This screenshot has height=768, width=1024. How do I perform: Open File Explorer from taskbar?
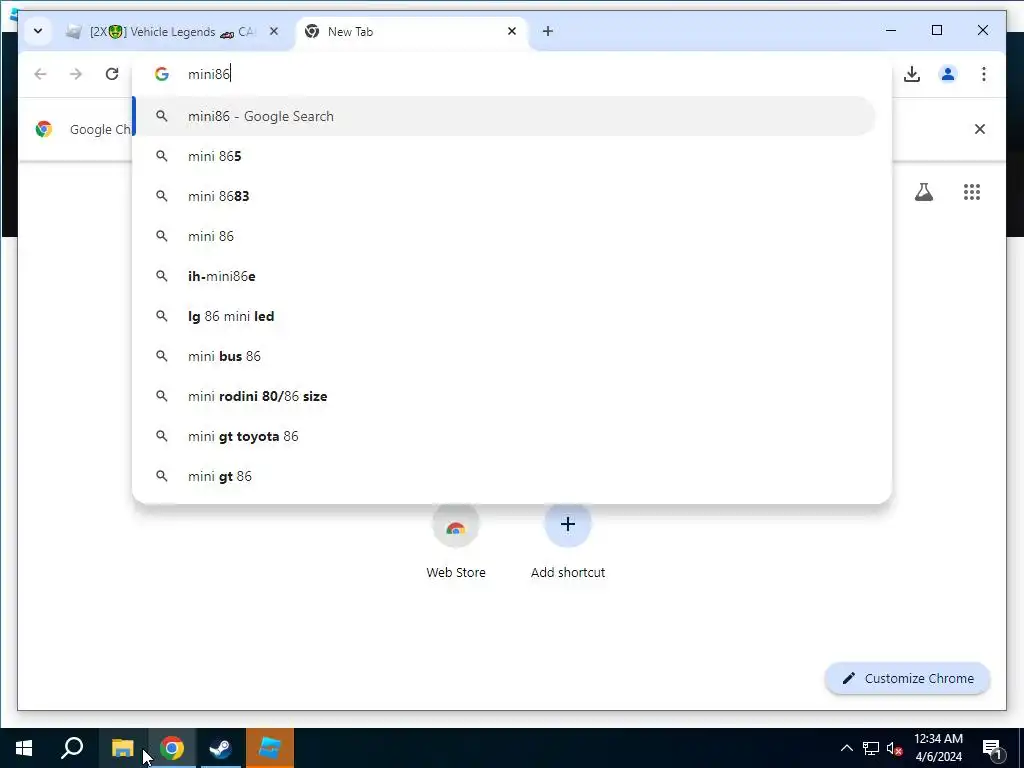[x=122, y=748]
